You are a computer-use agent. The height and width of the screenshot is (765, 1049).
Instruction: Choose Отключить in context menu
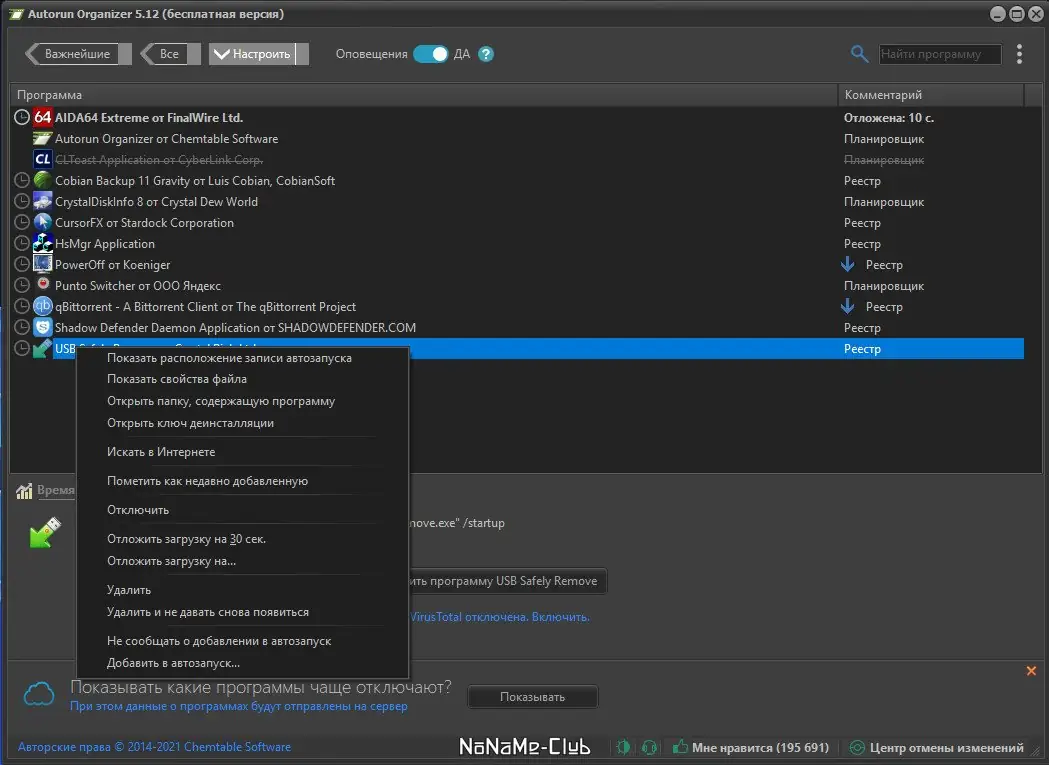click(x=138, y=510)
